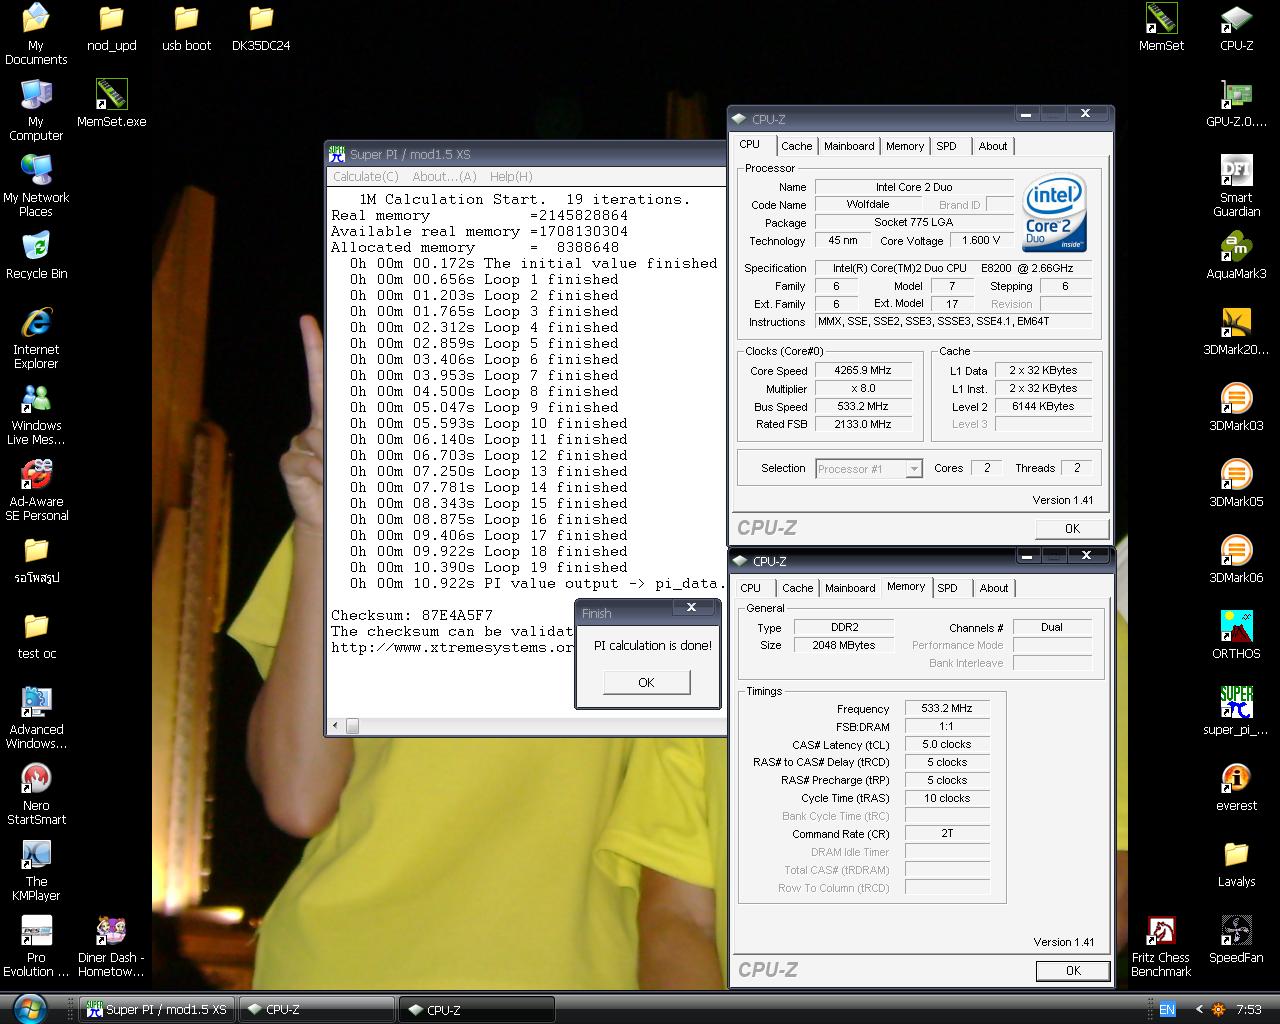Switch to Memory tab in upper CPU-Z

click(x=905, y=146)
